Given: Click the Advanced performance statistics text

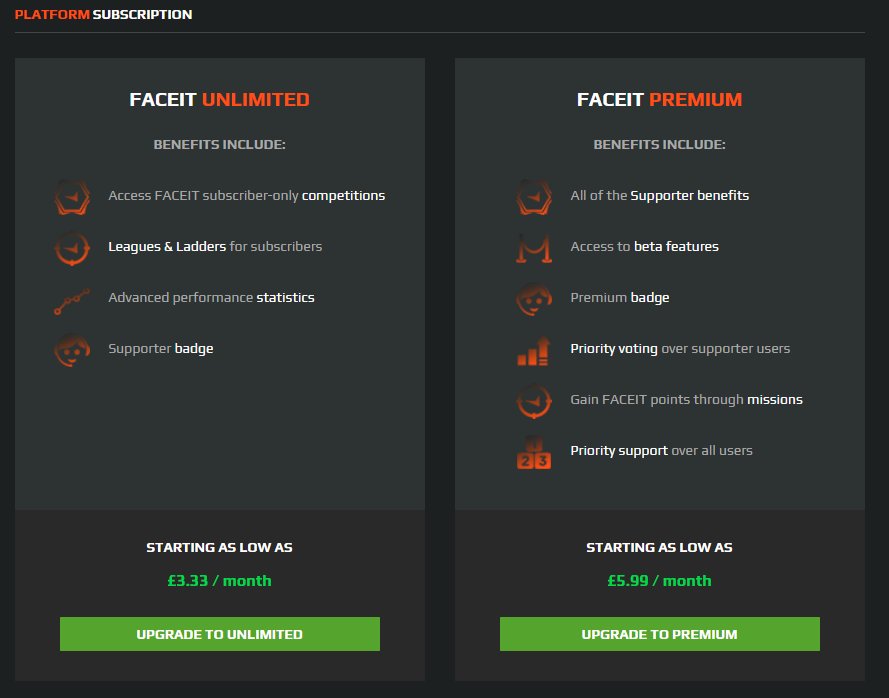Looking at the screenshot, I should tap(211, 298).
